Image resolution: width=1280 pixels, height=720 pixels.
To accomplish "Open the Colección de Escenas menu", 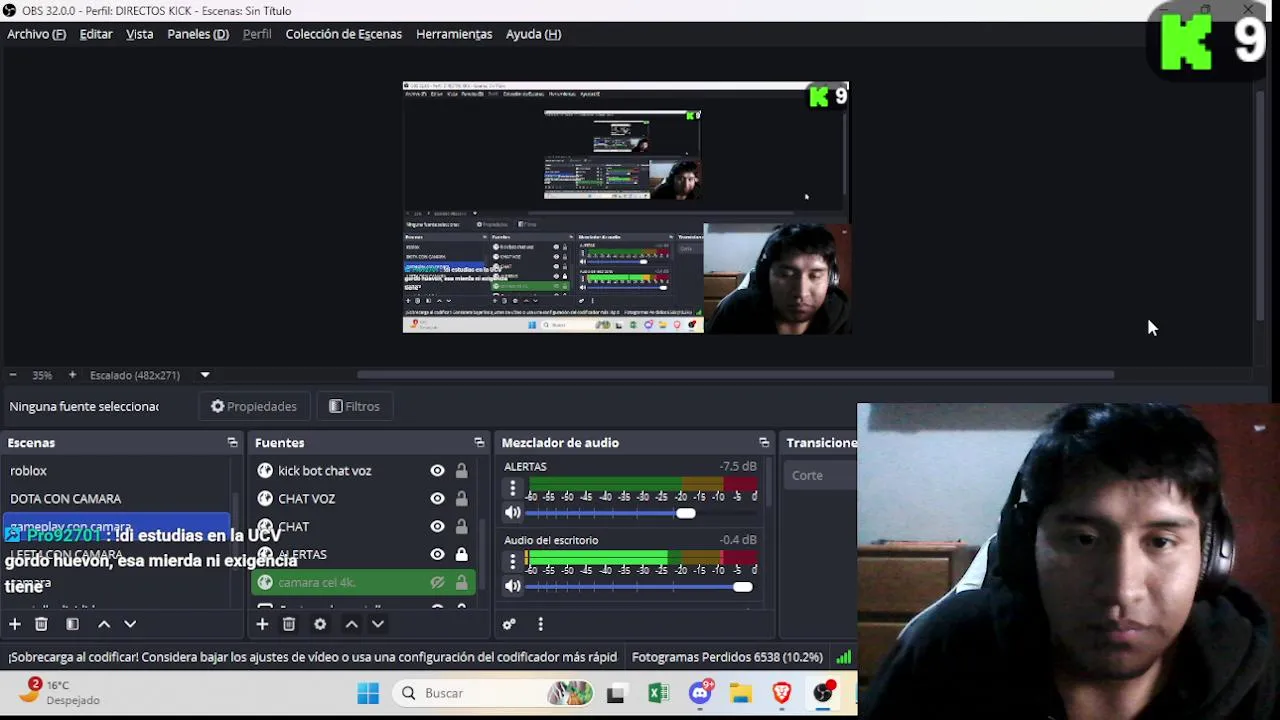I will pyautogui.click(x=344, y=34).
